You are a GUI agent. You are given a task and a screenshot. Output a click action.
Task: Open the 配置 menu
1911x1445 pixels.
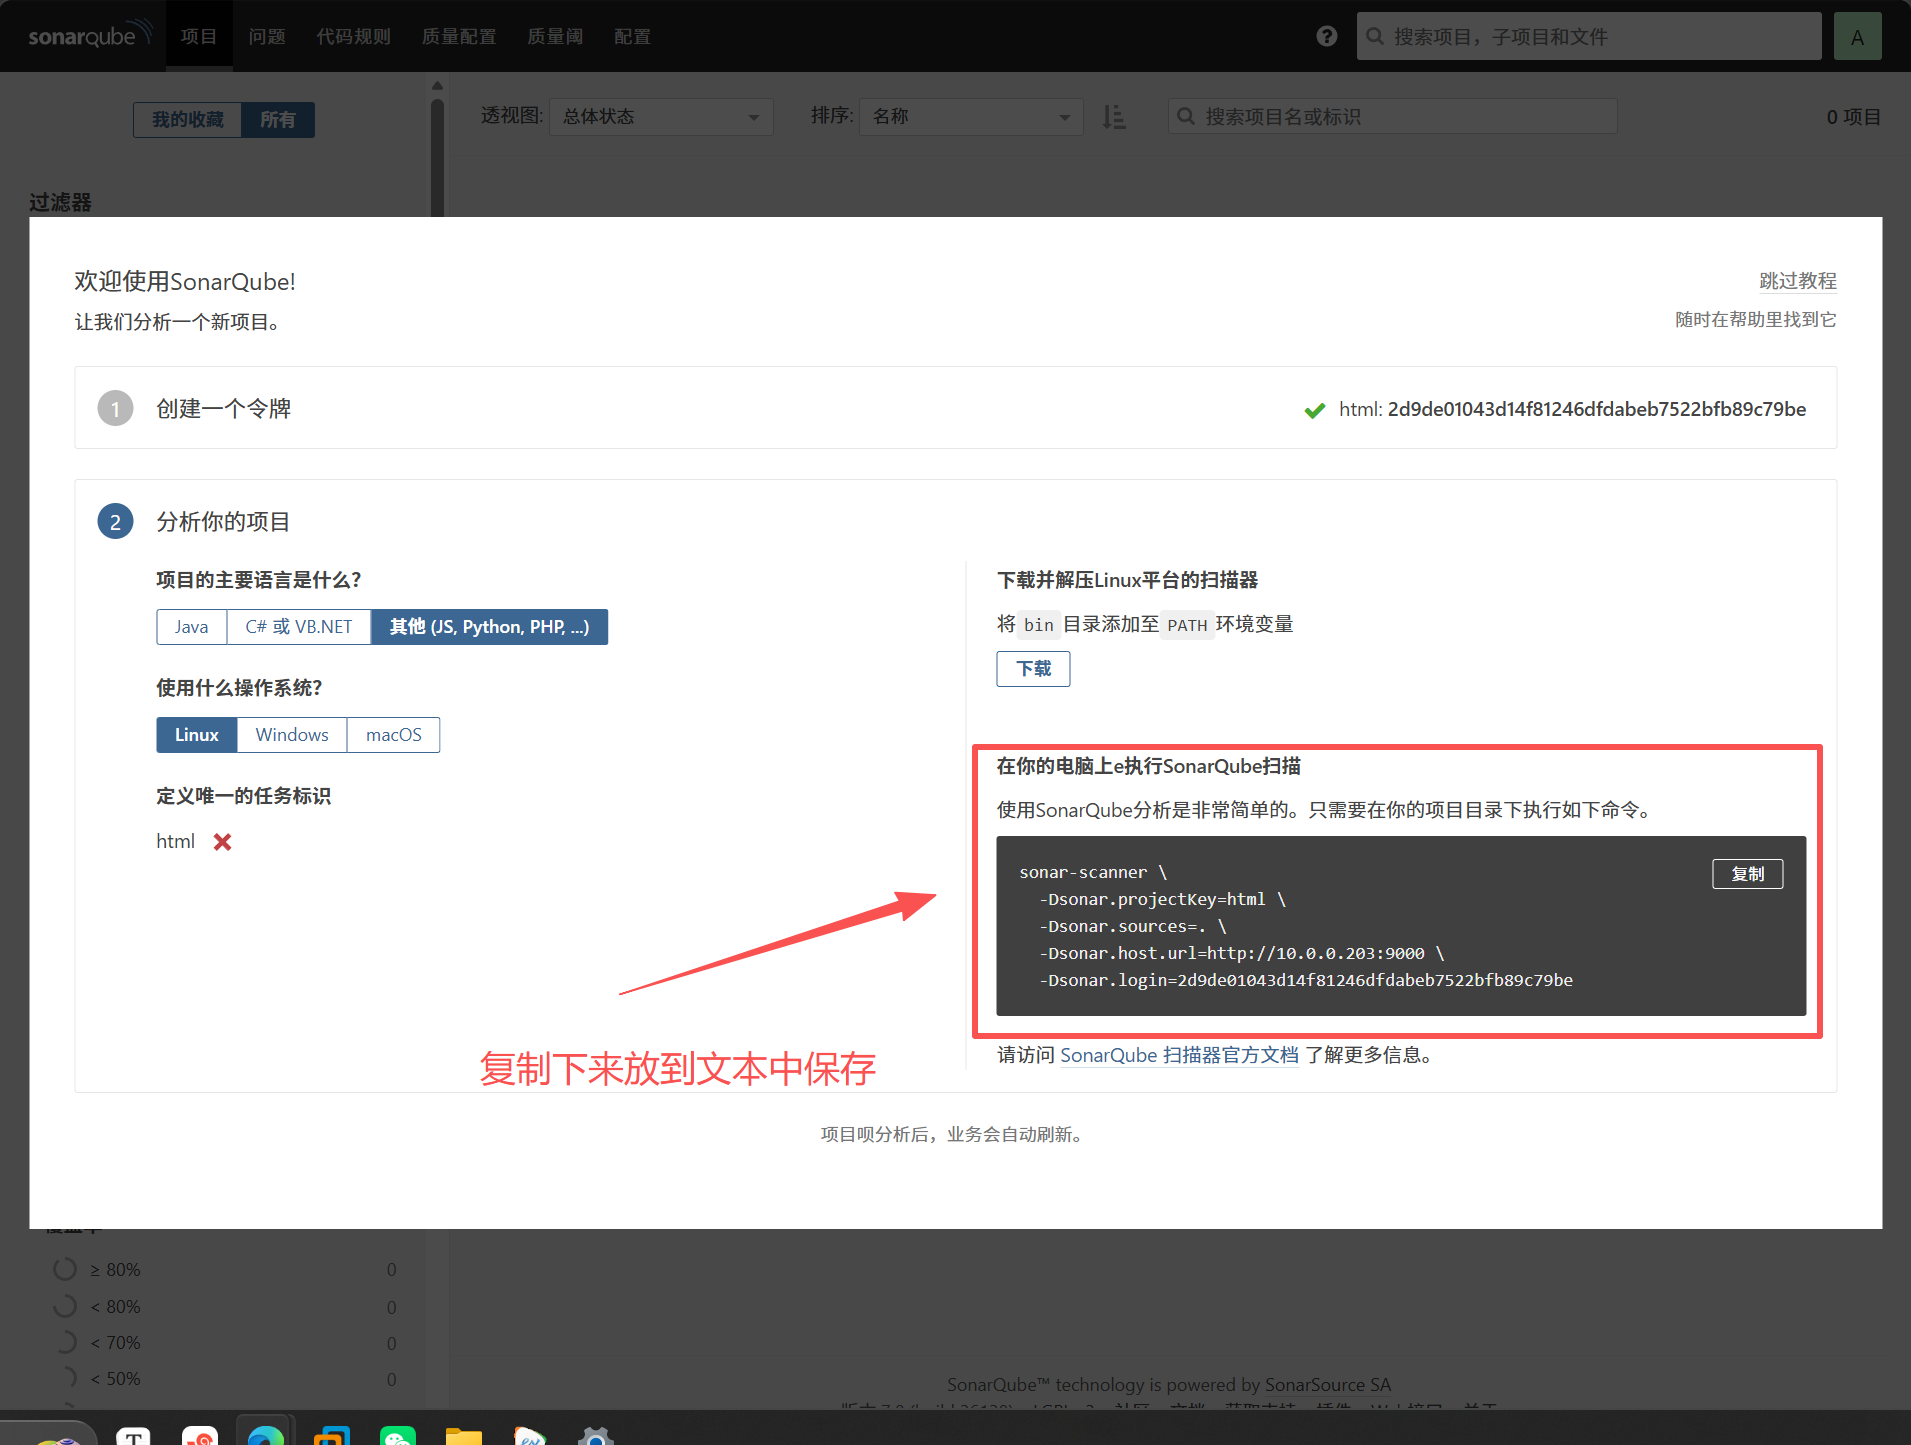click(632, 36)
